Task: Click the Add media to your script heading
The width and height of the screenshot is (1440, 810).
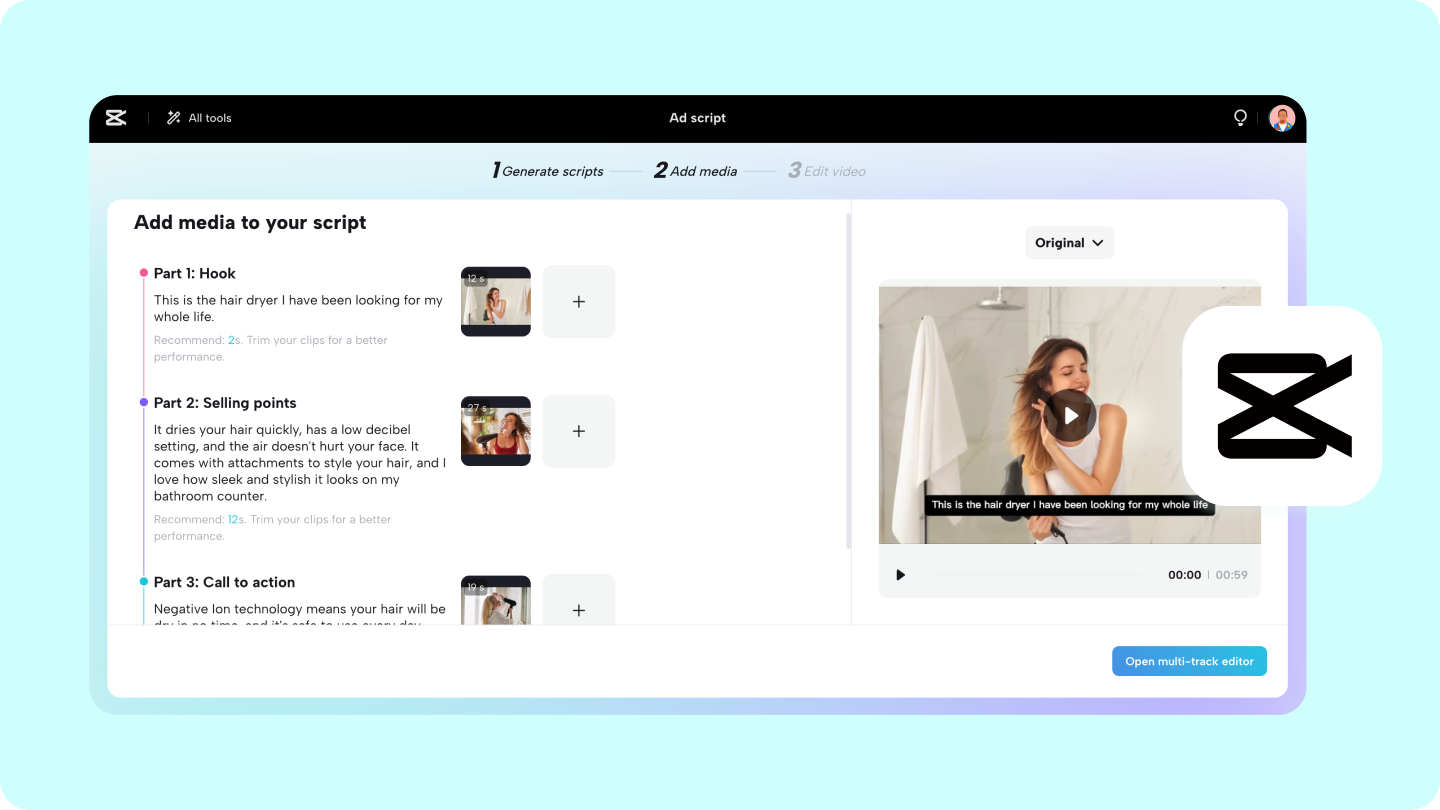Action: pyautogui.click(x=250, y=223)
